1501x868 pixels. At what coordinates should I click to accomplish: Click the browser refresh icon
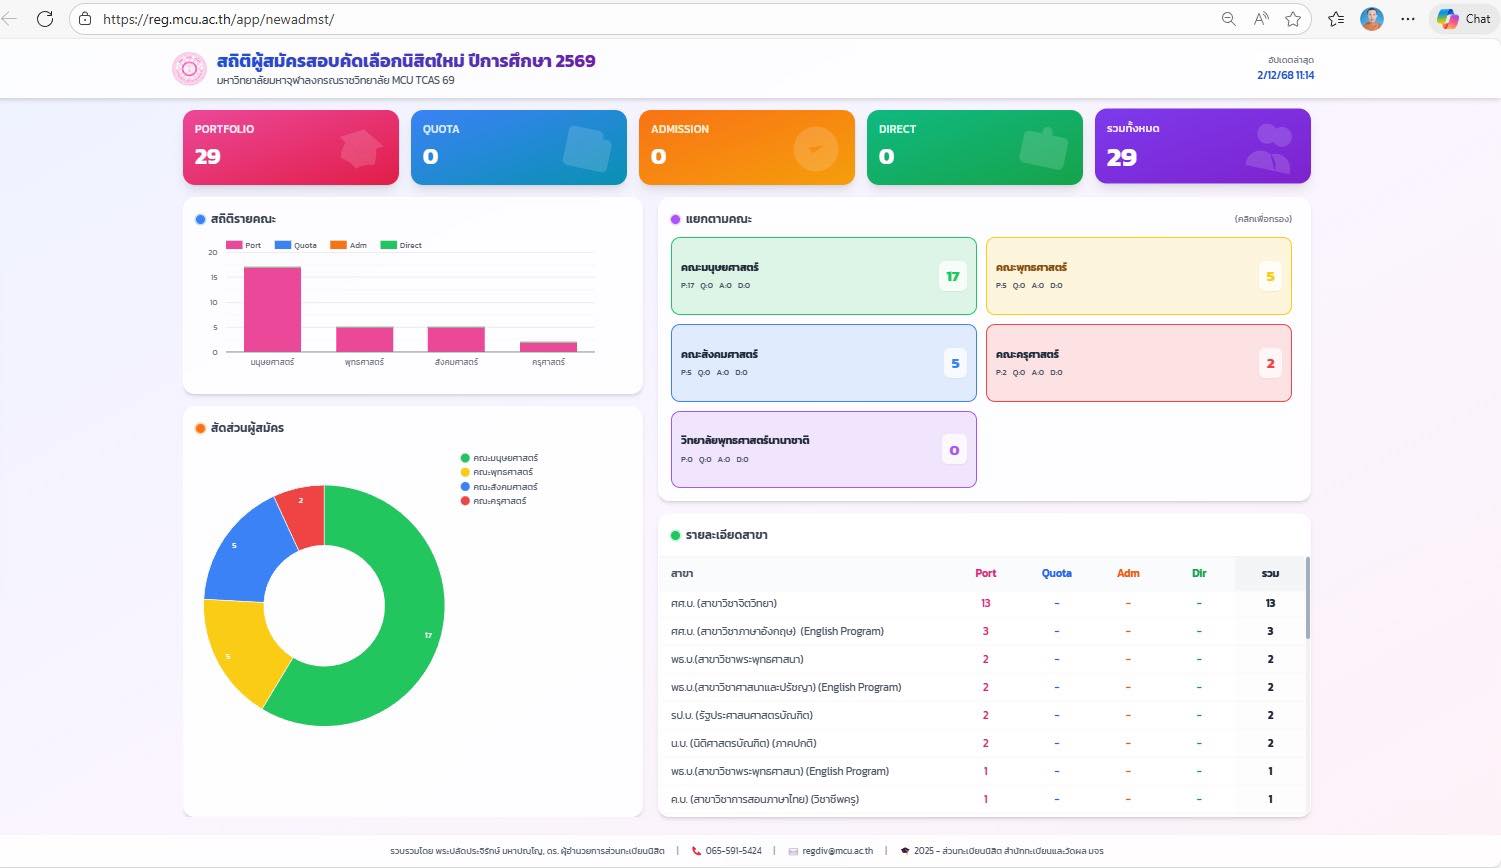click(45, 19)
